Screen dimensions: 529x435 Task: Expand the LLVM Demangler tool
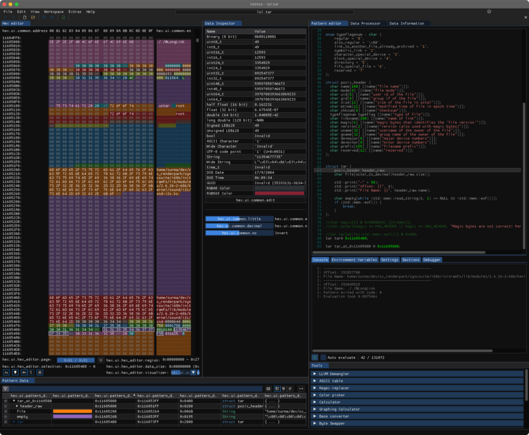[417, 374]
